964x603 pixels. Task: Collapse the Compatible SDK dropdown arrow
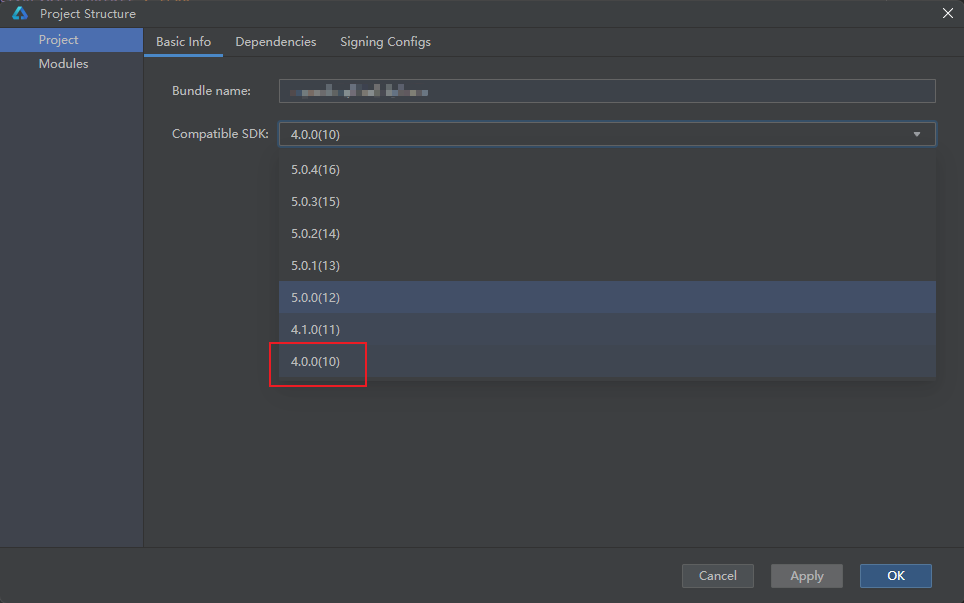pos(917,134)
